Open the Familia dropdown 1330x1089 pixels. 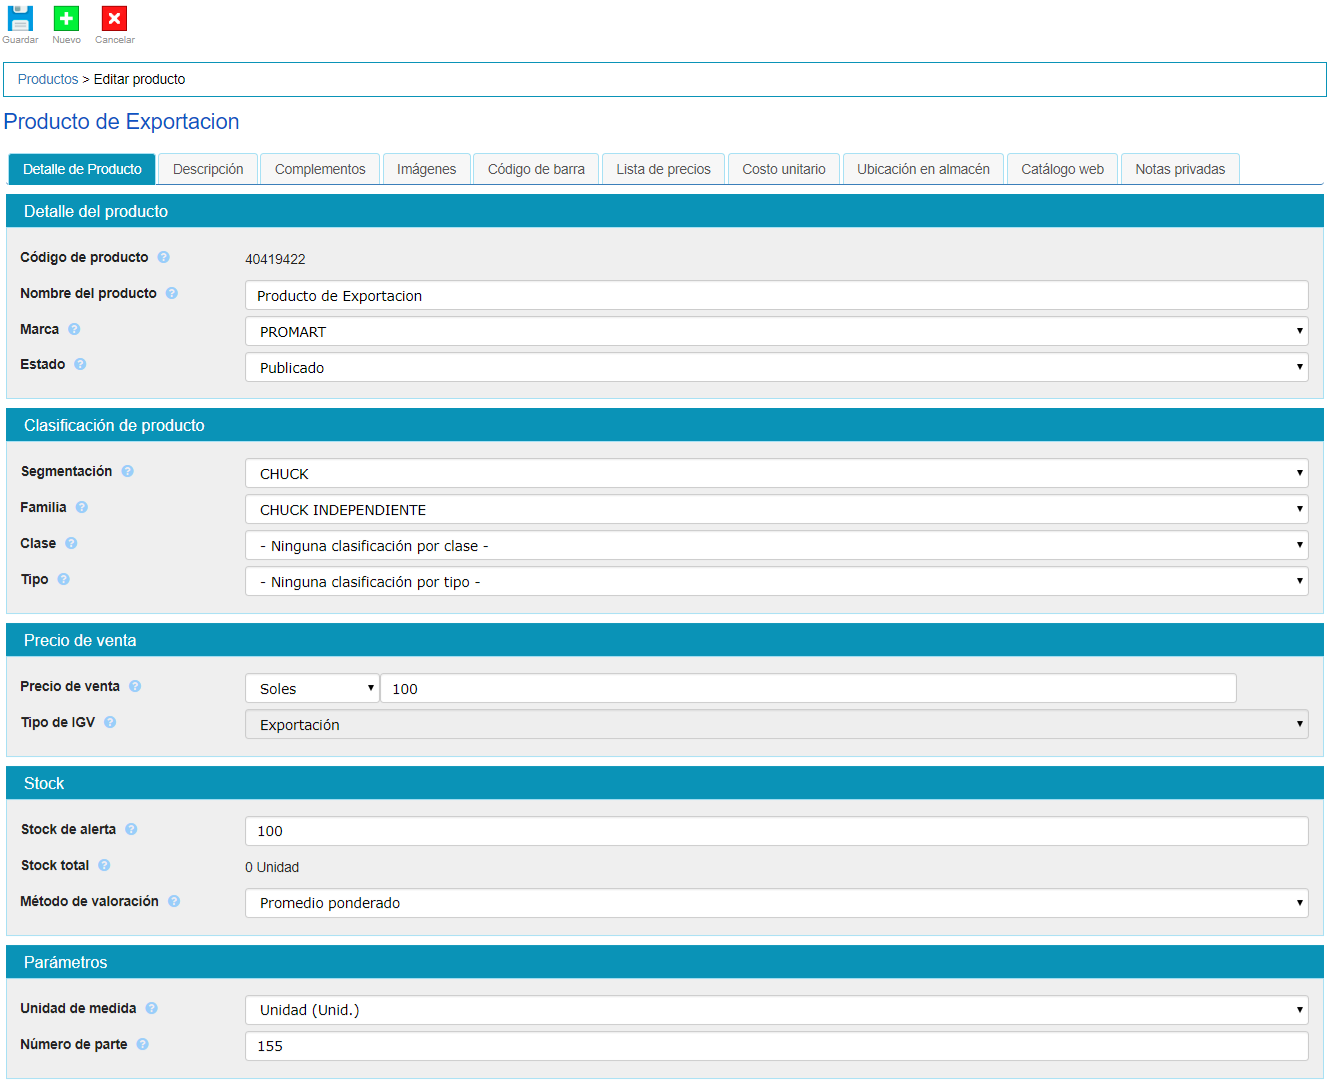point(776,510)
